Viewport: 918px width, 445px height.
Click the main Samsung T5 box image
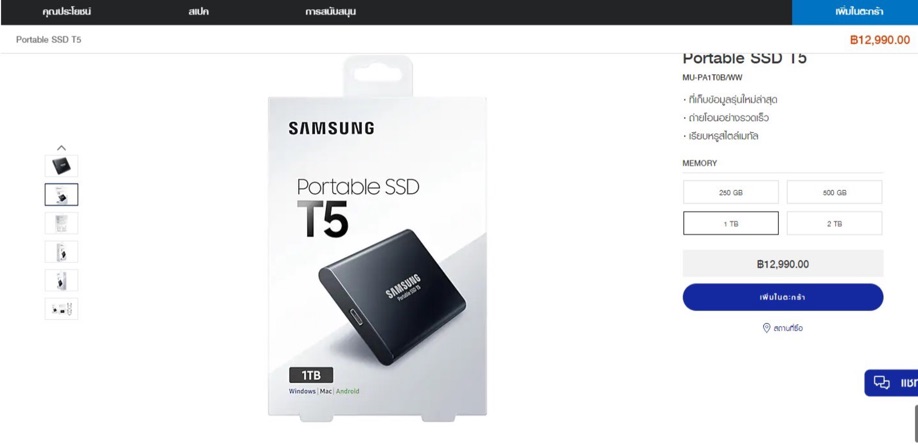pos(377,239)
